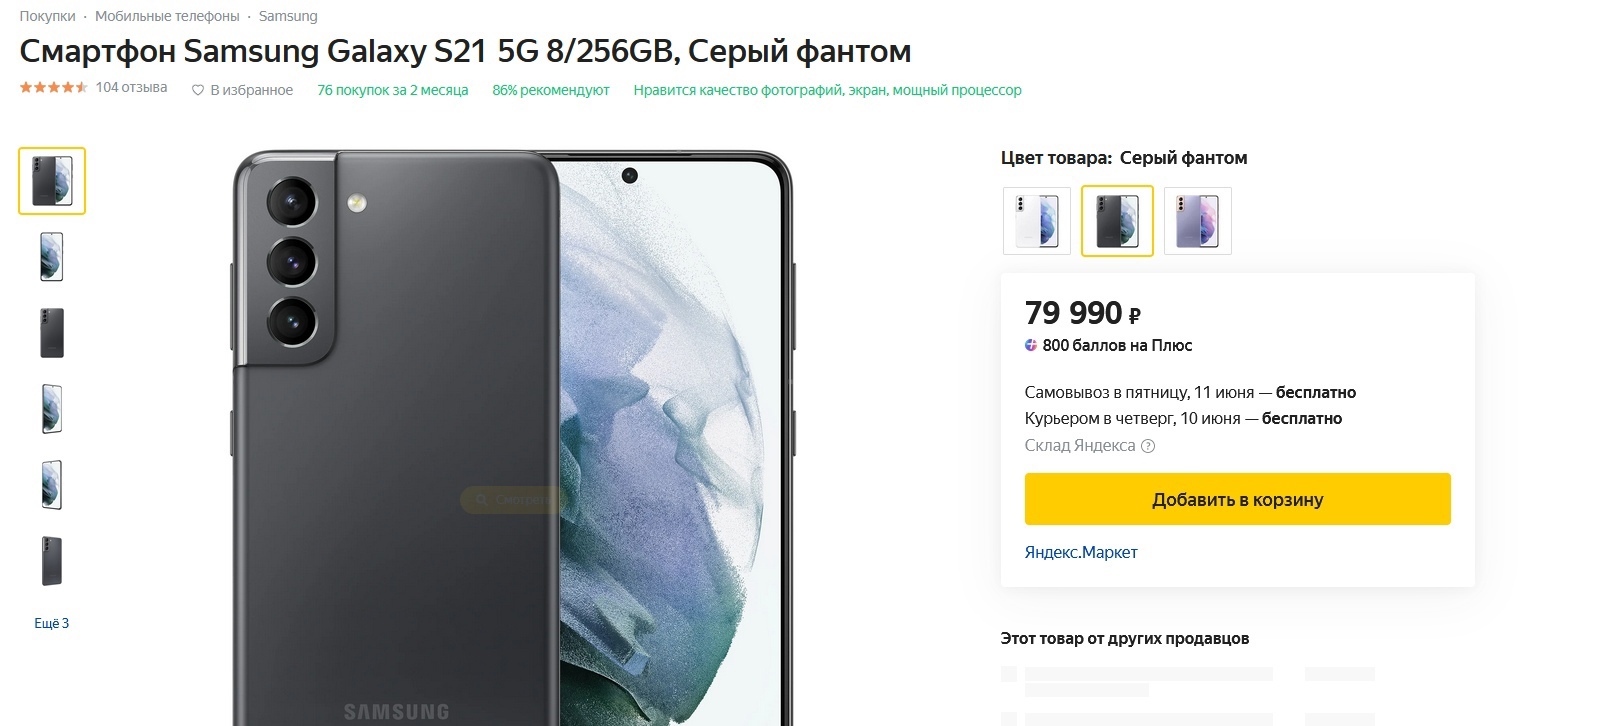Open info icon next to Склад Яндекса

(1148, 446)
